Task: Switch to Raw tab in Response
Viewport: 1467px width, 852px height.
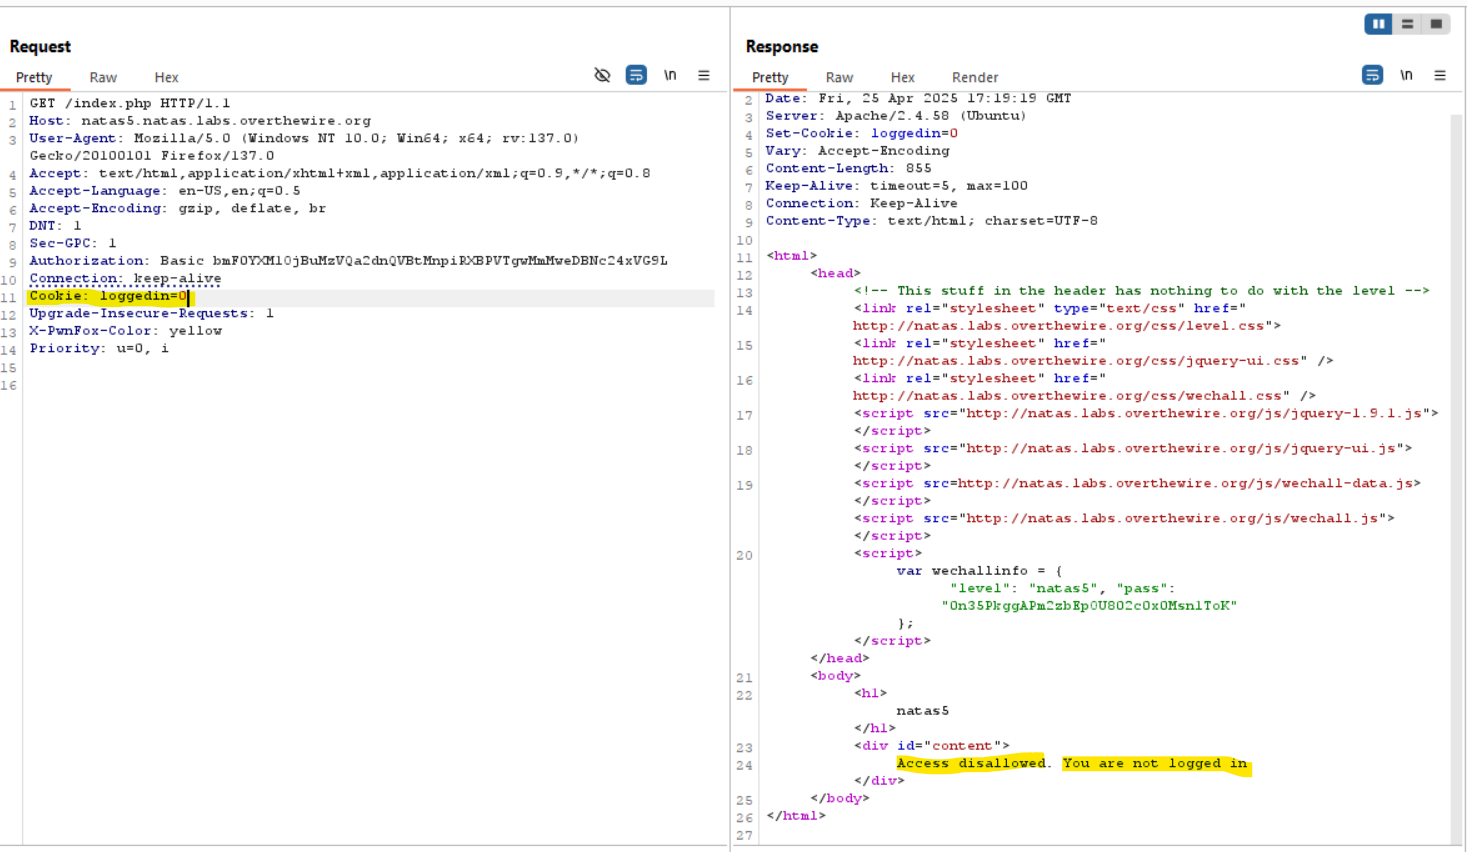Action: (839, 77)
